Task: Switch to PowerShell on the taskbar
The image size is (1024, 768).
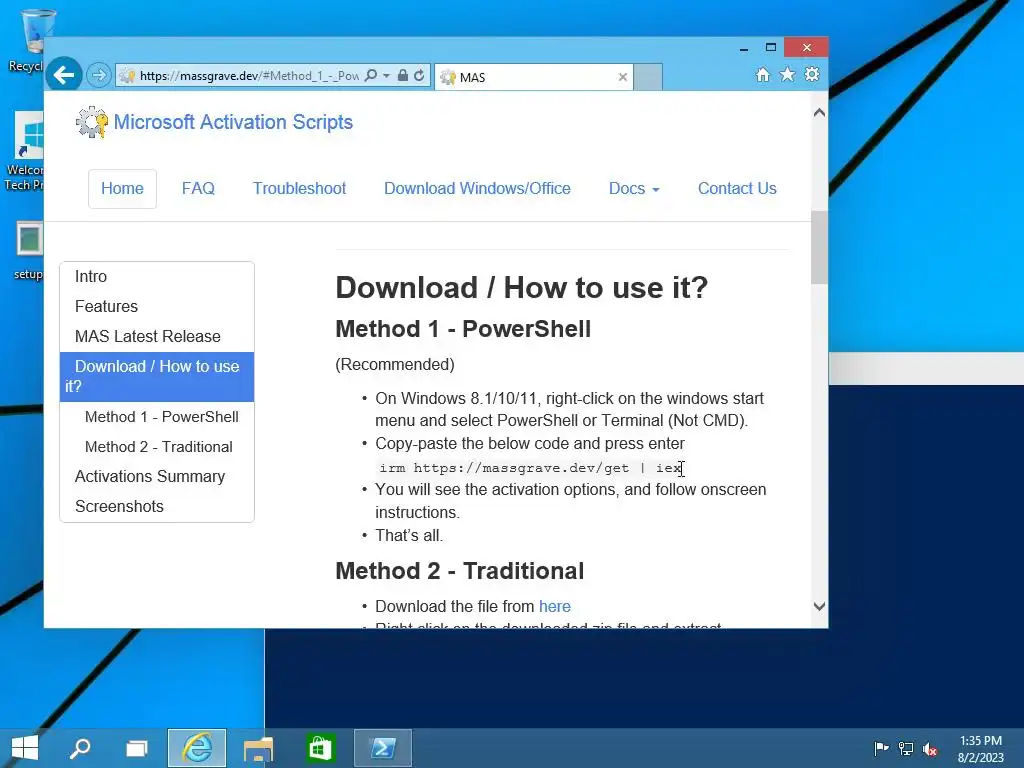Action: pos(383,748)
